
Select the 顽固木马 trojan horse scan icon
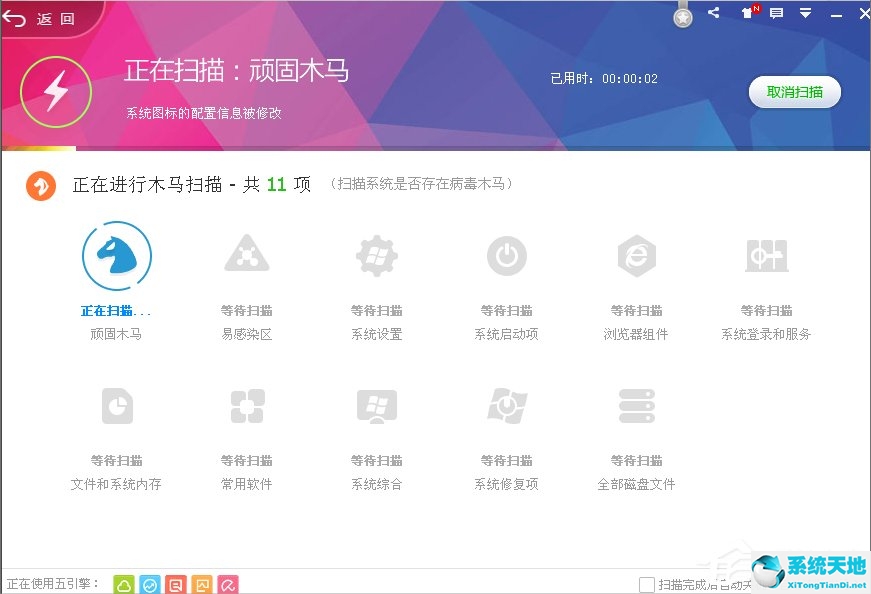point(118,255)
